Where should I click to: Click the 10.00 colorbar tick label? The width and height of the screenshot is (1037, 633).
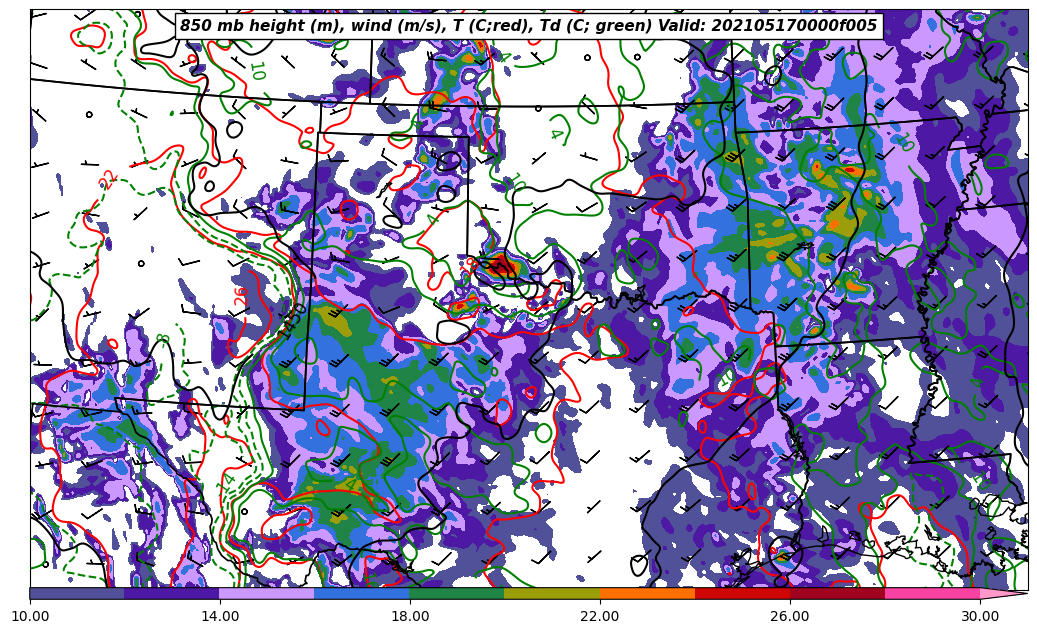coord(30,616)
